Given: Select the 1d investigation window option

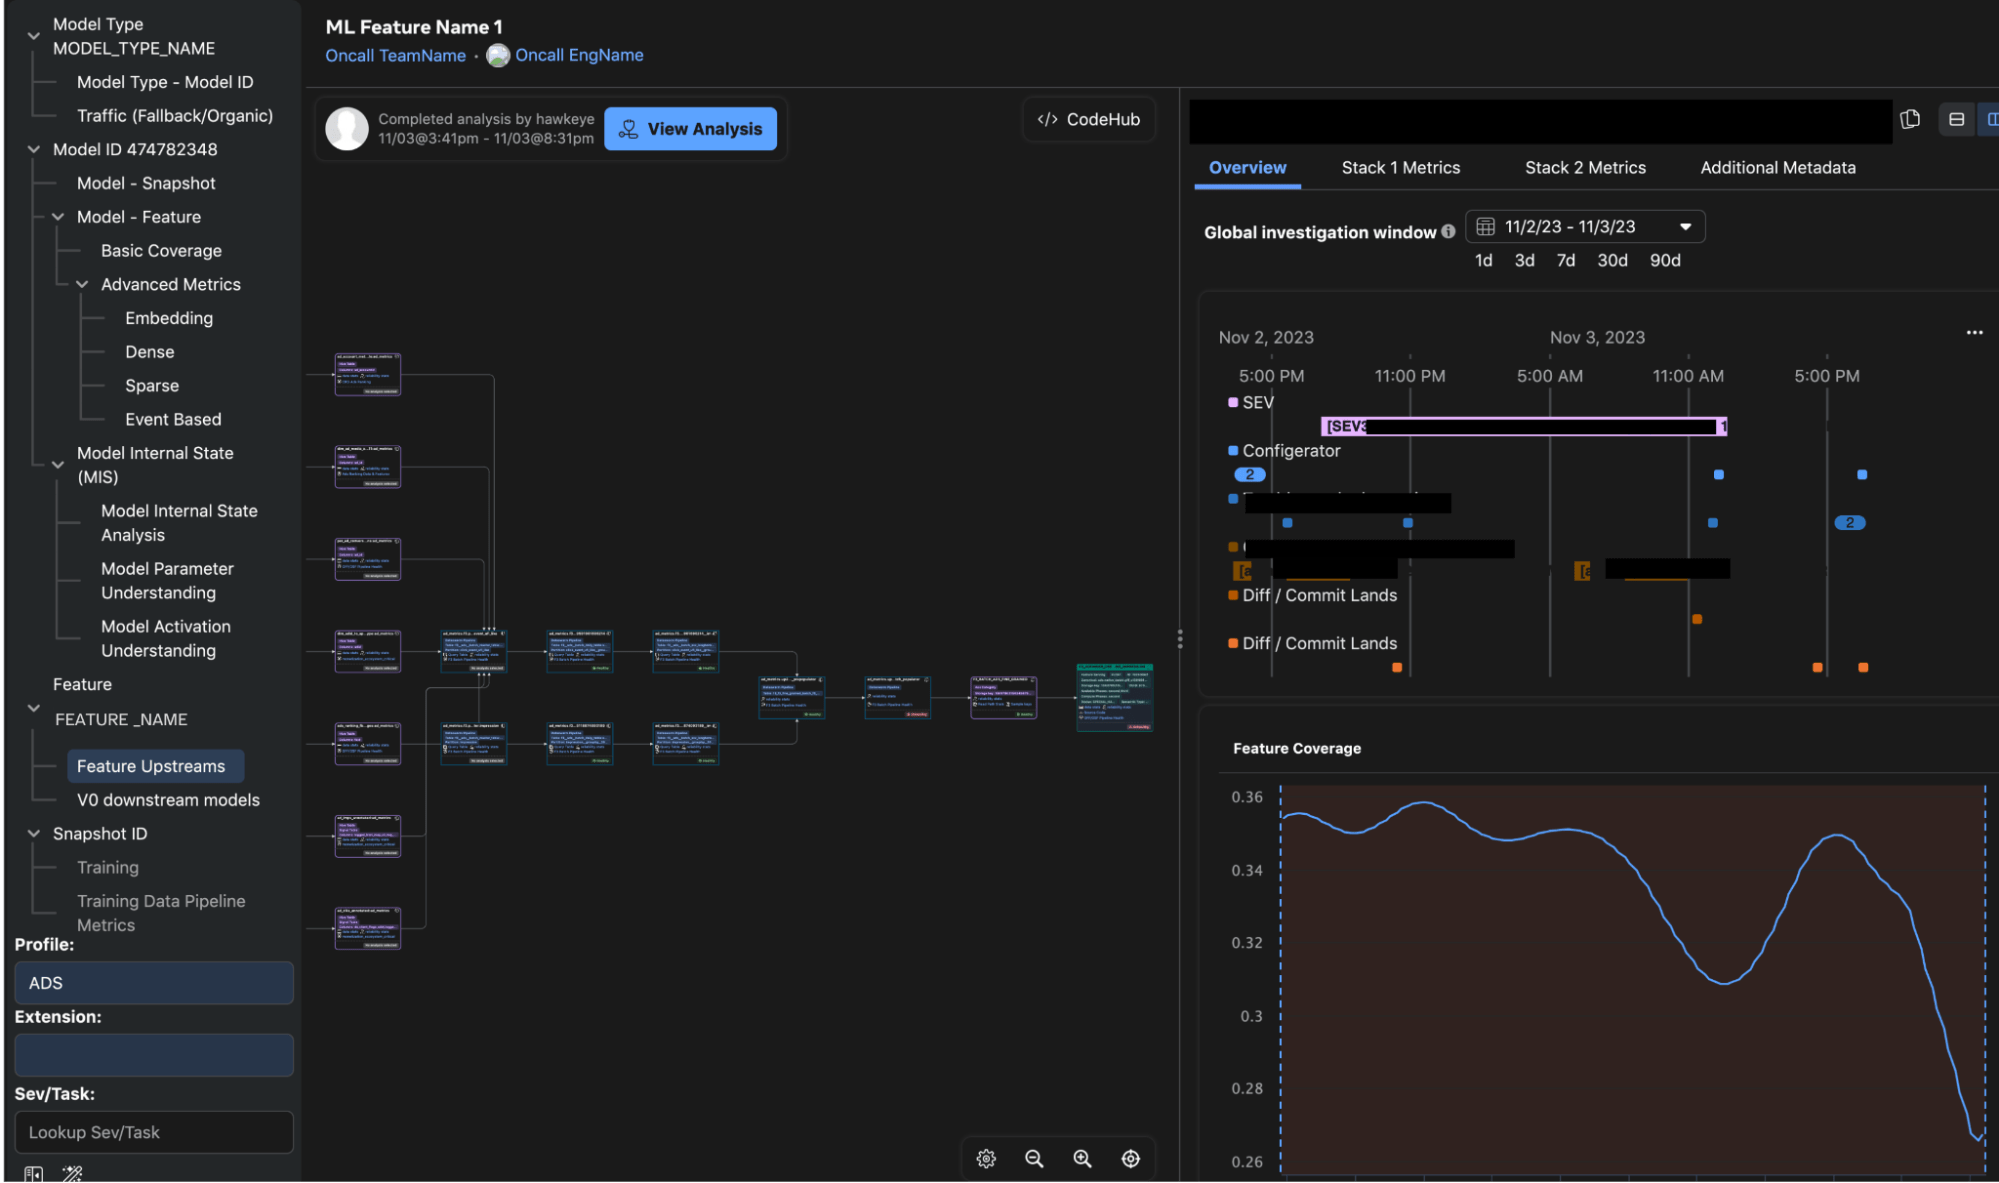Looking at the screenshot, I should pos(1483,260).
